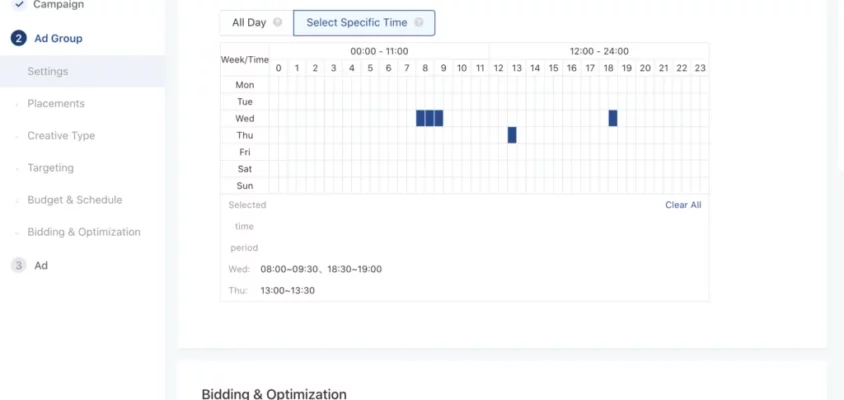Open Budget & Schedule sidebar item
844x400 pixels.
tap(75, 199)
